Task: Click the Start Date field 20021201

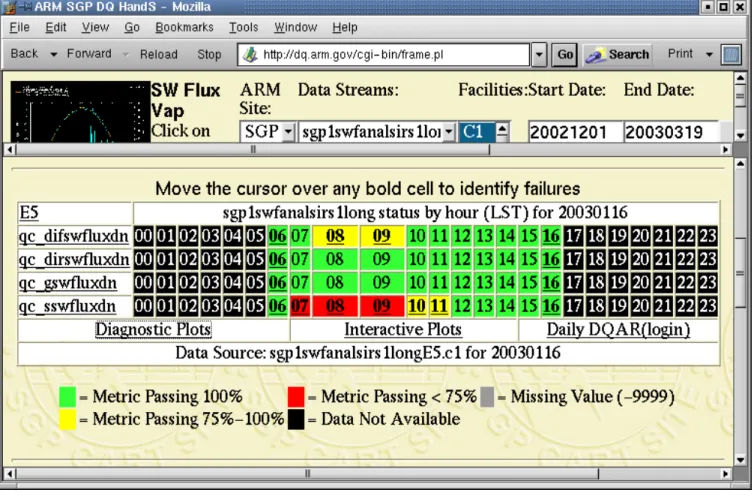Action: tap(575, 131)
